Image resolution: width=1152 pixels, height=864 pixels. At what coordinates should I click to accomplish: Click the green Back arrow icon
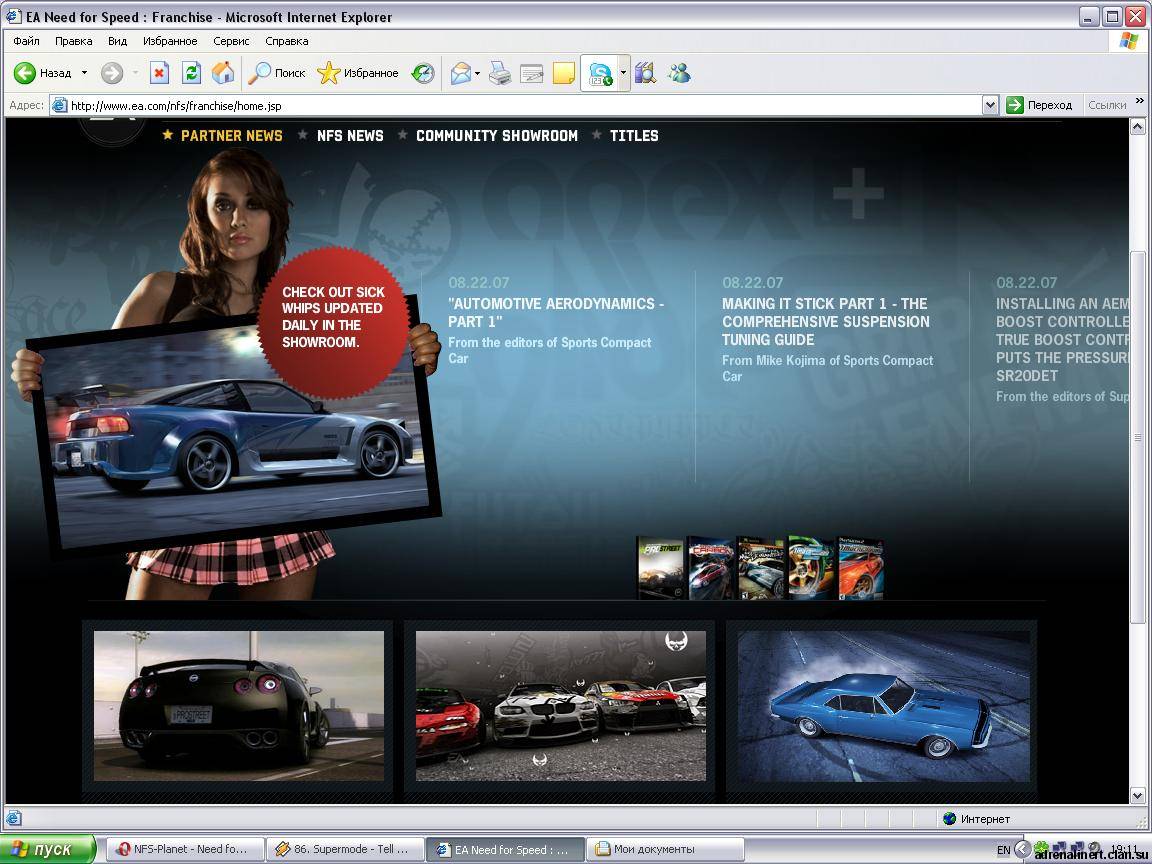(x=24, y=73)
